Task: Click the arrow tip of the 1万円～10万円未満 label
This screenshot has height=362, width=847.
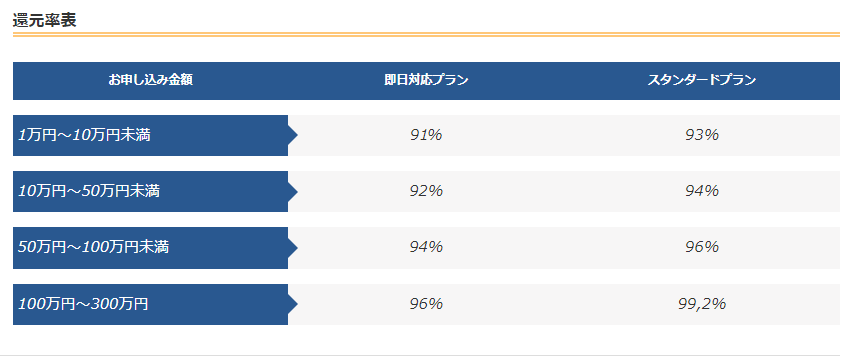Action: [x=293, y=136]
